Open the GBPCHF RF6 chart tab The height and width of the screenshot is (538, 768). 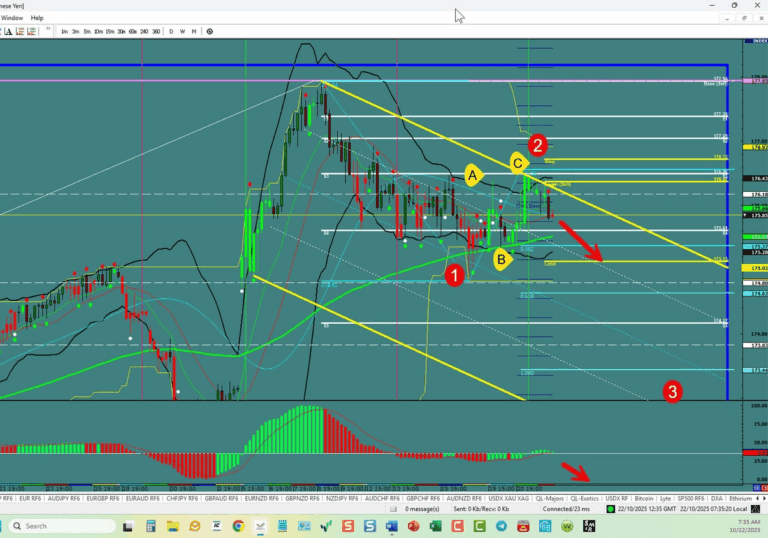(422, 498)
